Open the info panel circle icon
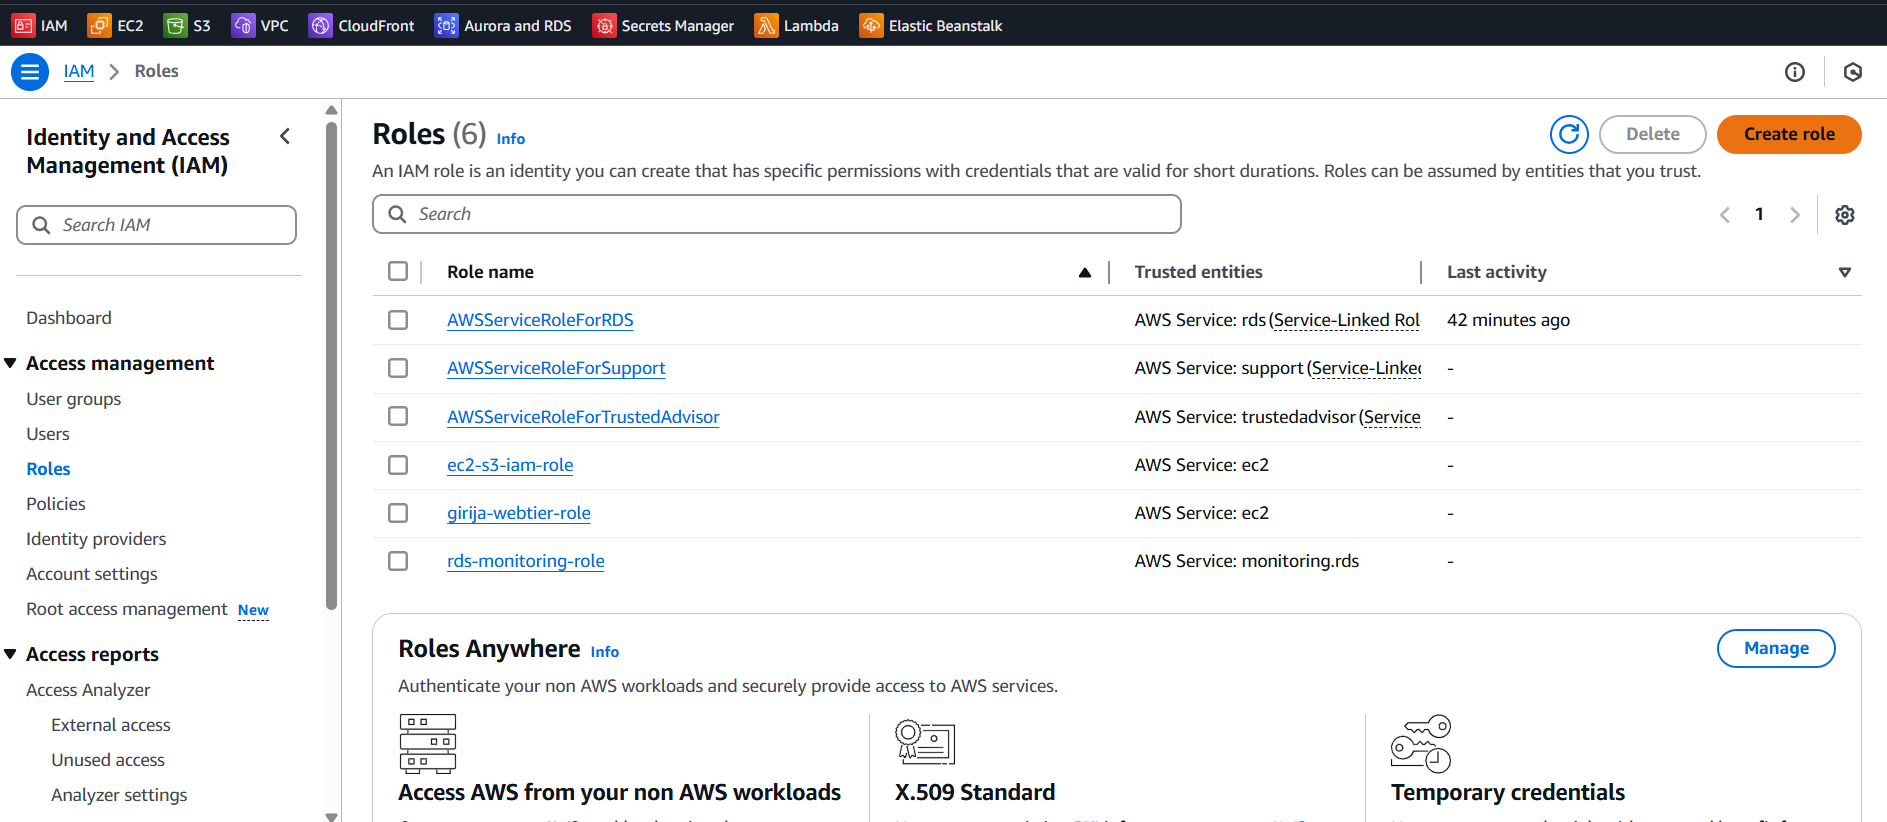Screen dimensions: 1887x822 pyautogui.click(x=1795, y=72)
